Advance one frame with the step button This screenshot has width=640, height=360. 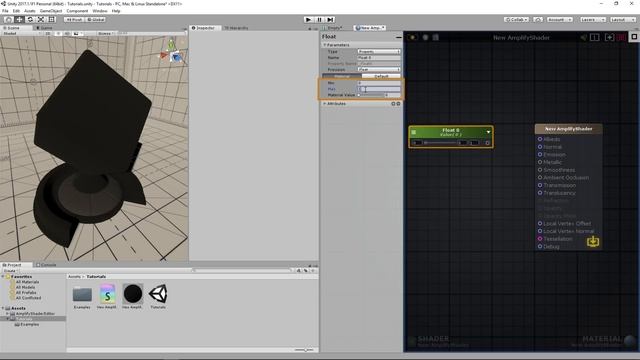click(331, 20)
